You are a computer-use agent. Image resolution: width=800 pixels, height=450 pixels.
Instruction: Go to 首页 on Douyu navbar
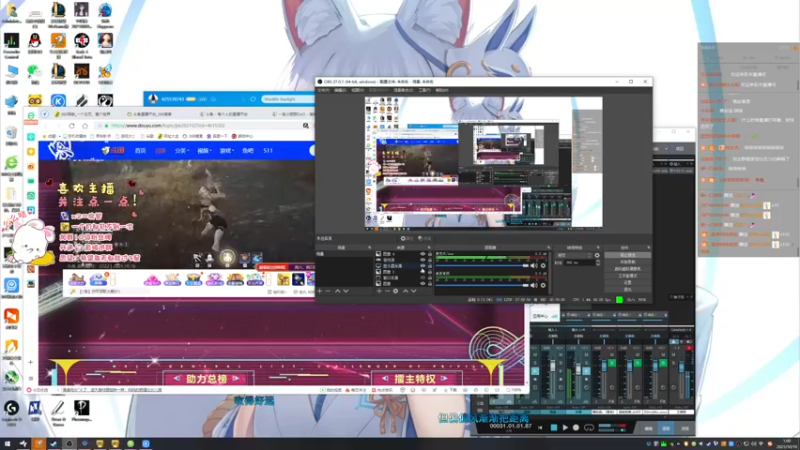(x=141, y=151)
